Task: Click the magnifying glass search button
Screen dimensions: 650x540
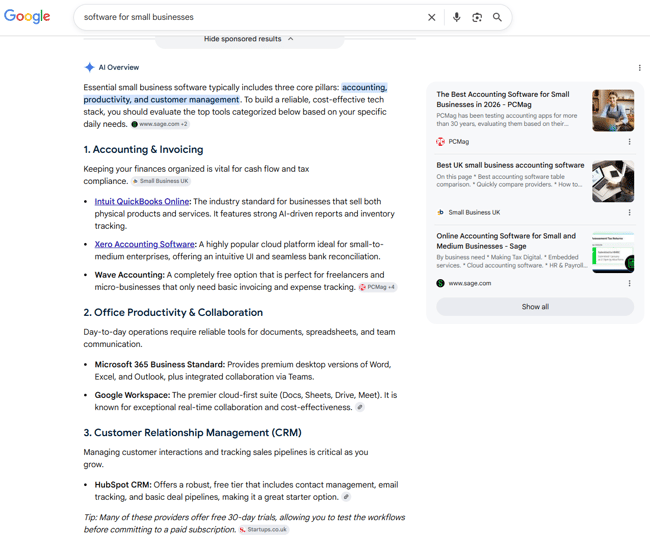Action: click(497, 17)
